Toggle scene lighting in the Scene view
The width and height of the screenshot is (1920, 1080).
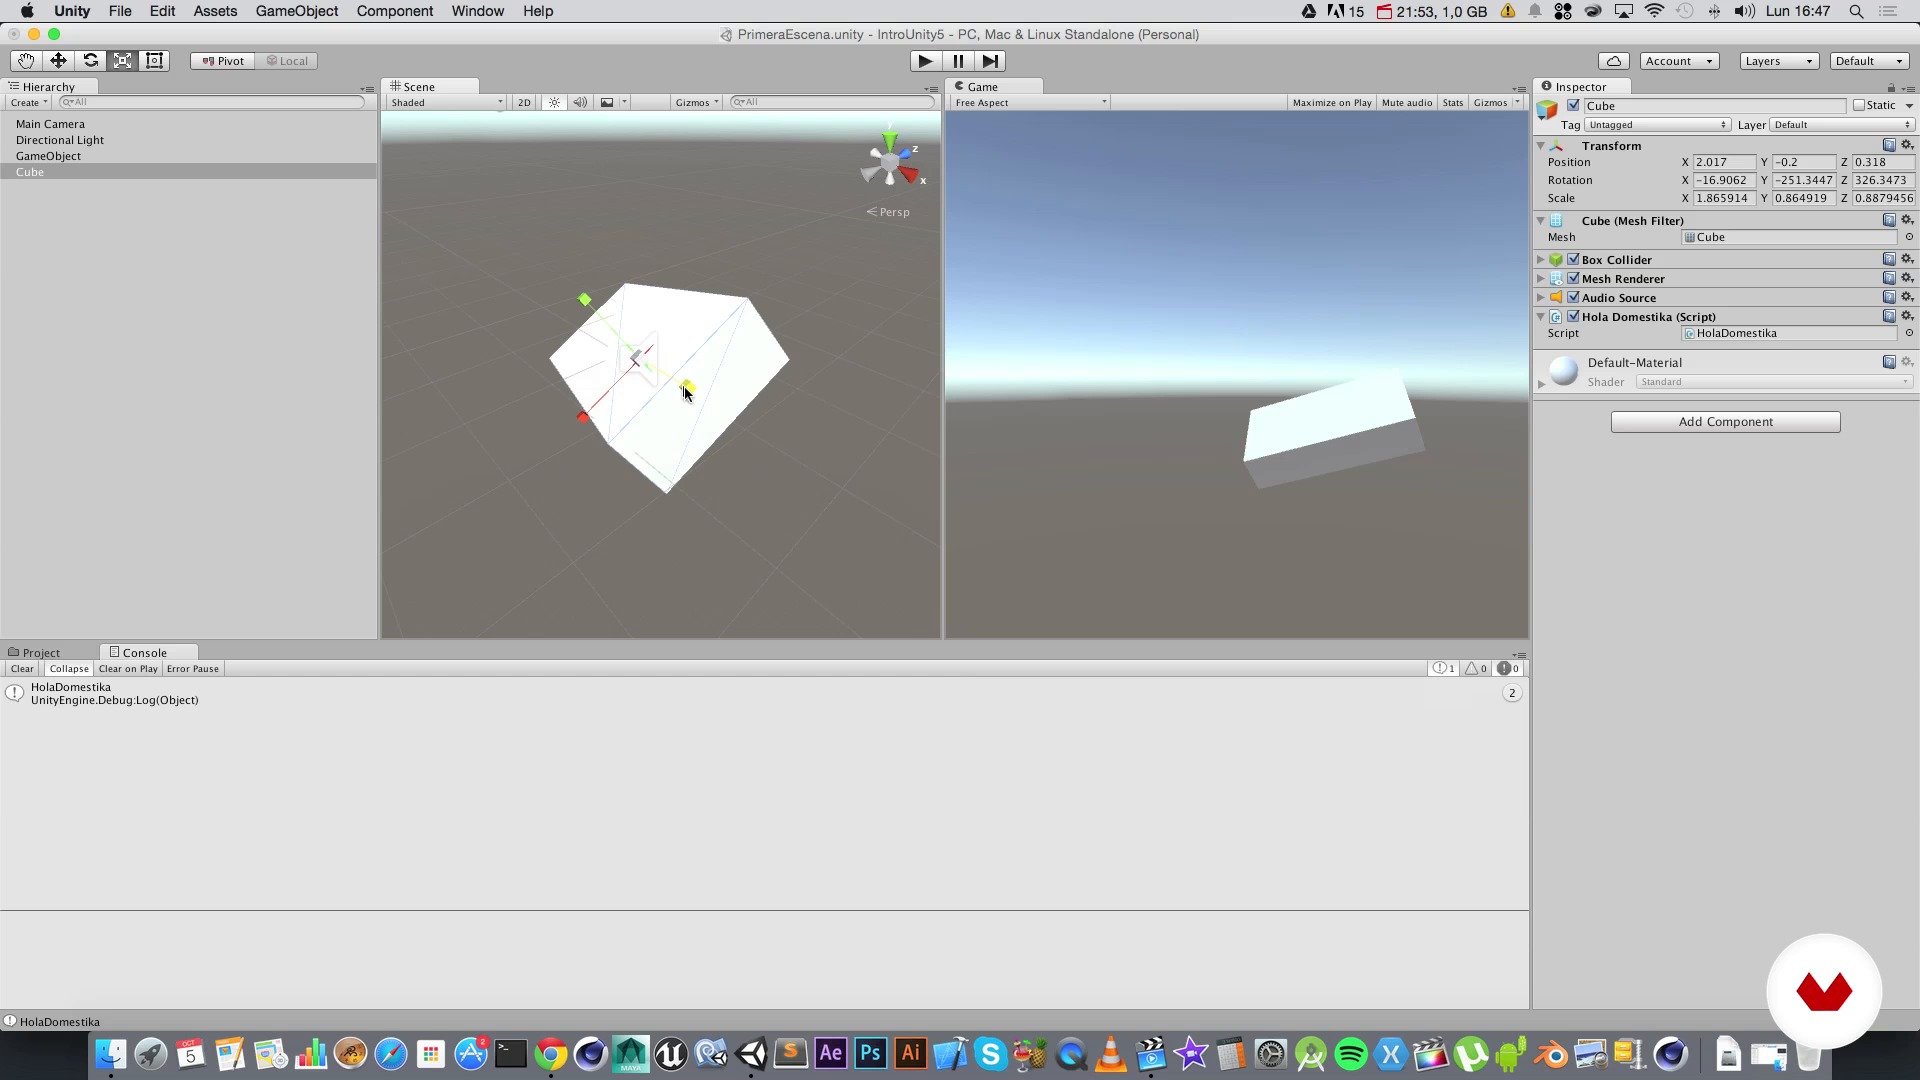click(553, 102)
